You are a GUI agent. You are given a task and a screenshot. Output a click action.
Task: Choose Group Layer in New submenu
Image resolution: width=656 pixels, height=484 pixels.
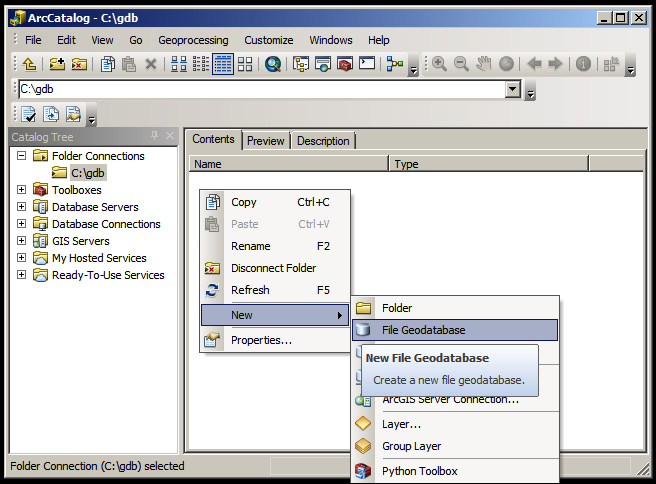point(455,446)
